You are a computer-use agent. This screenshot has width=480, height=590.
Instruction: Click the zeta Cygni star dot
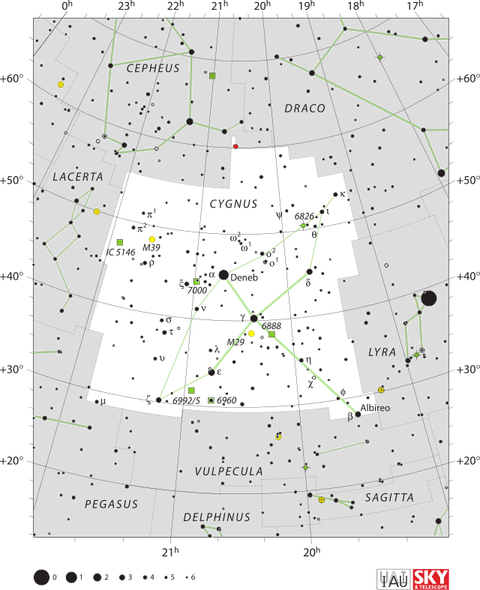159,400
